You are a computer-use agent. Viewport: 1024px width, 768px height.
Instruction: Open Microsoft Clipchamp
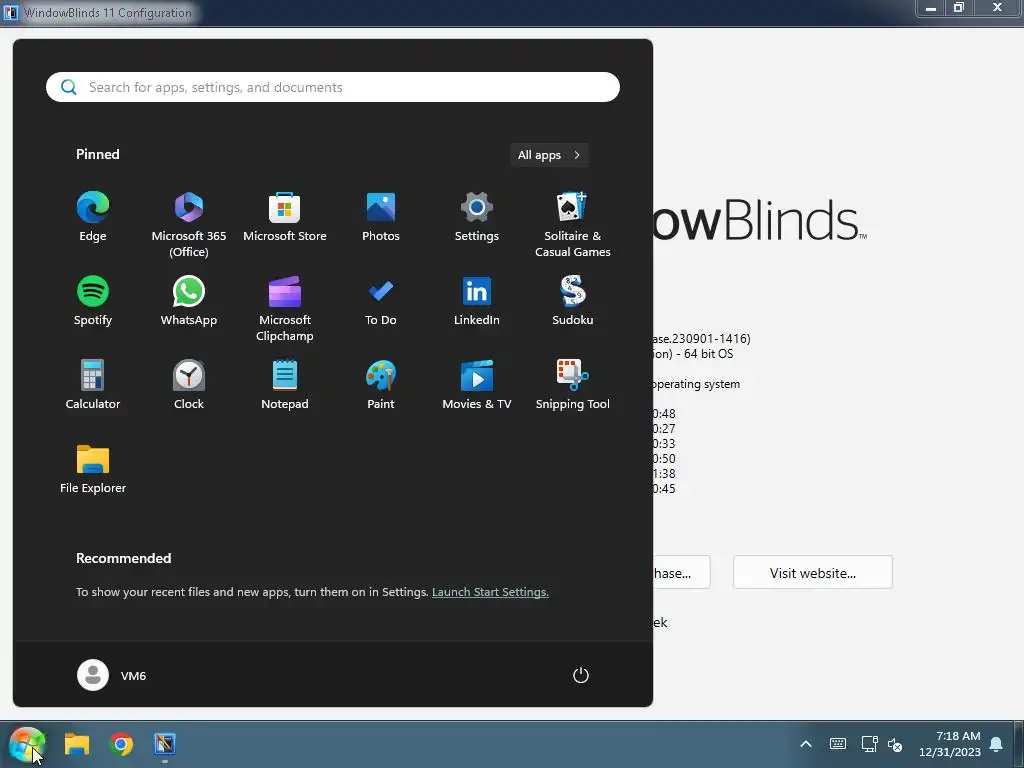click(285, 309)
